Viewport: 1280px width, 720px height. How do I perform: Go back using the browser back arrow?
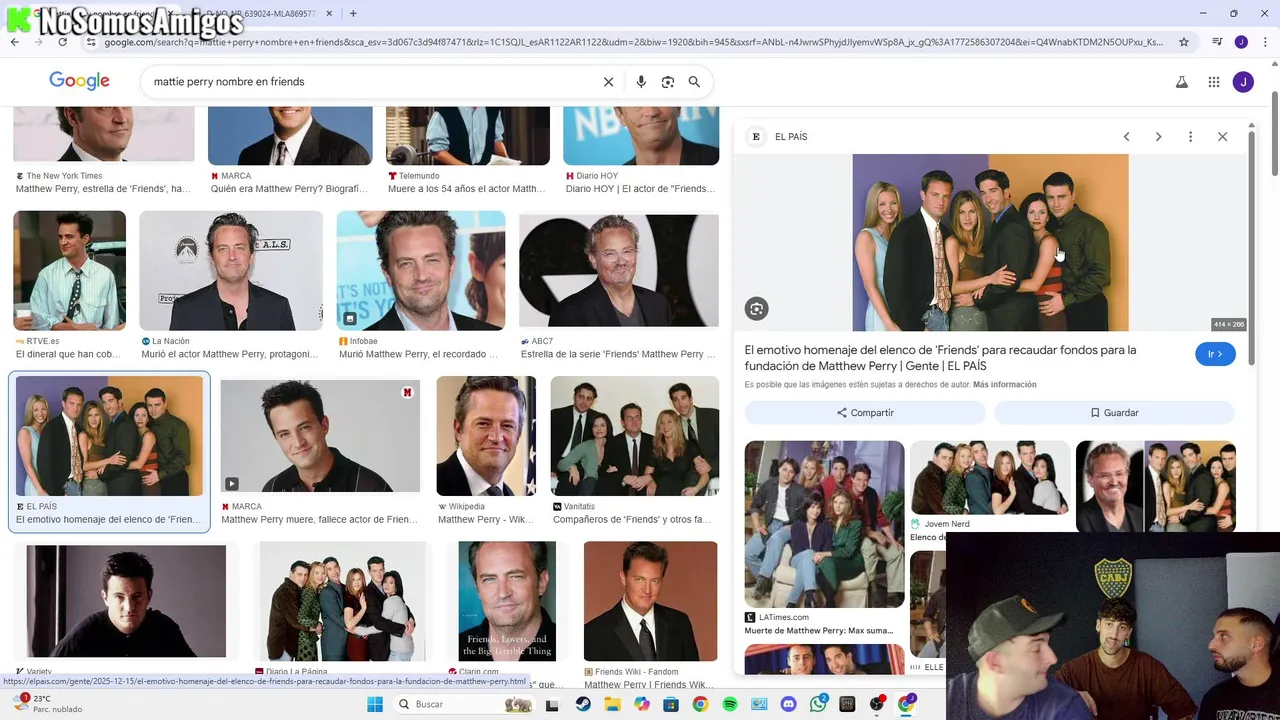click(14, 42)
